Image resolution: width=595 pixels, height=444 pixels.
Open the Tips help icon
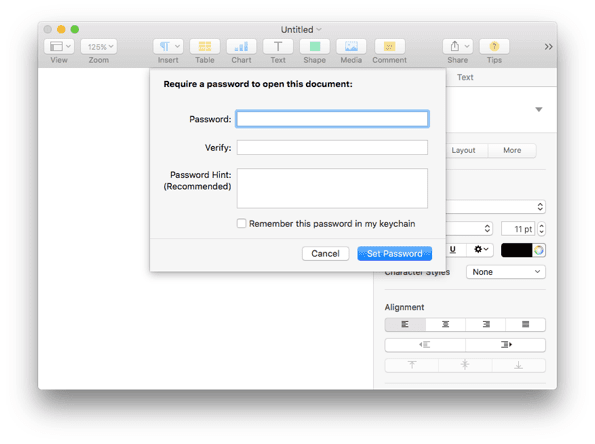(494, 47)
